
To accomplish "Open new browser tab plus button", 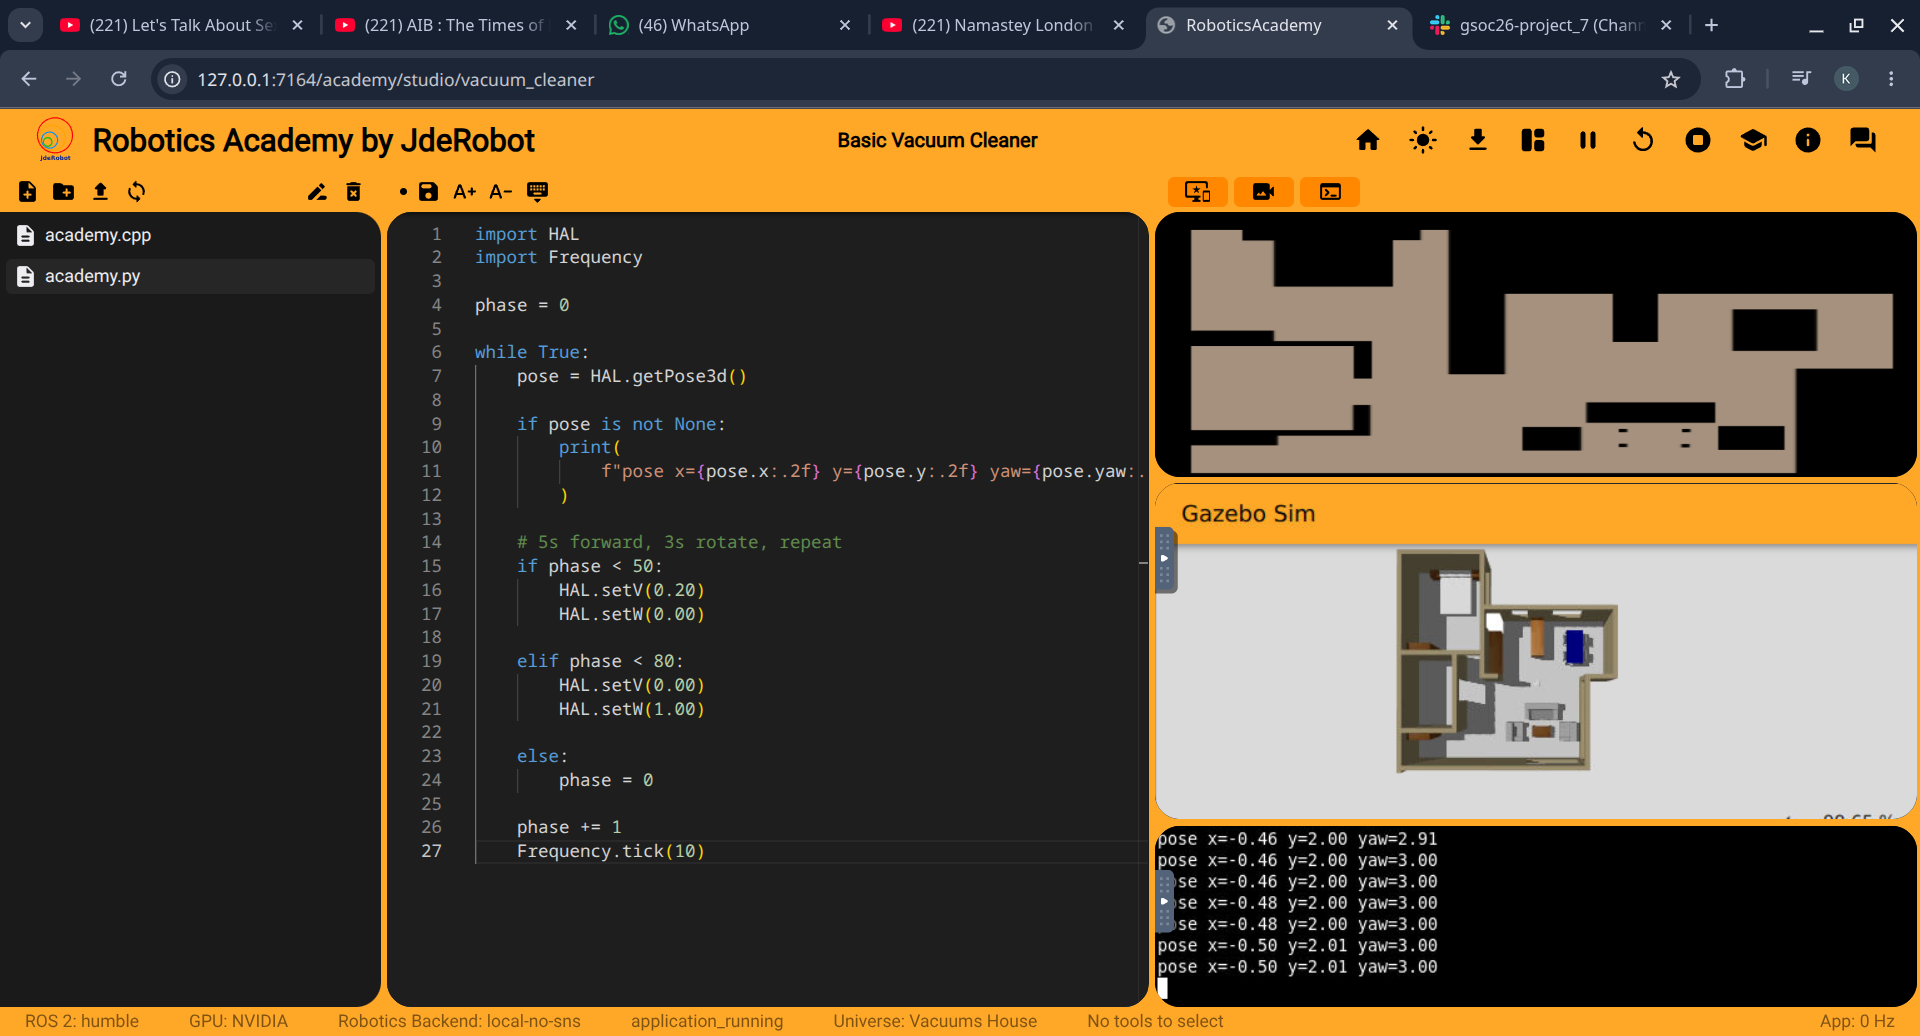I will pos(1712,25).
